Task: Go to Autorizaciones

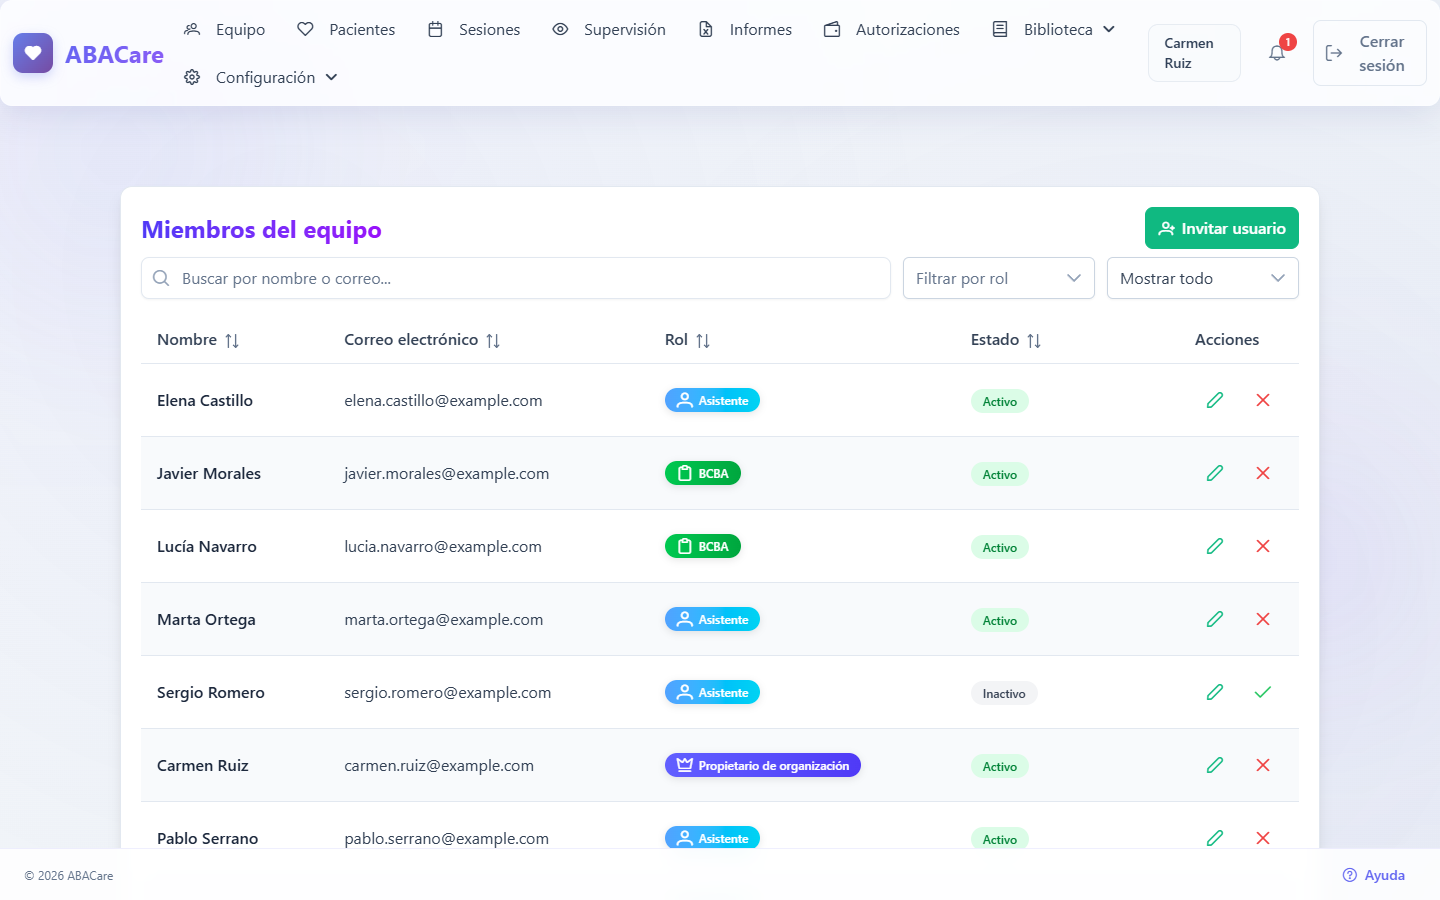Action: (x=892, y=29)
